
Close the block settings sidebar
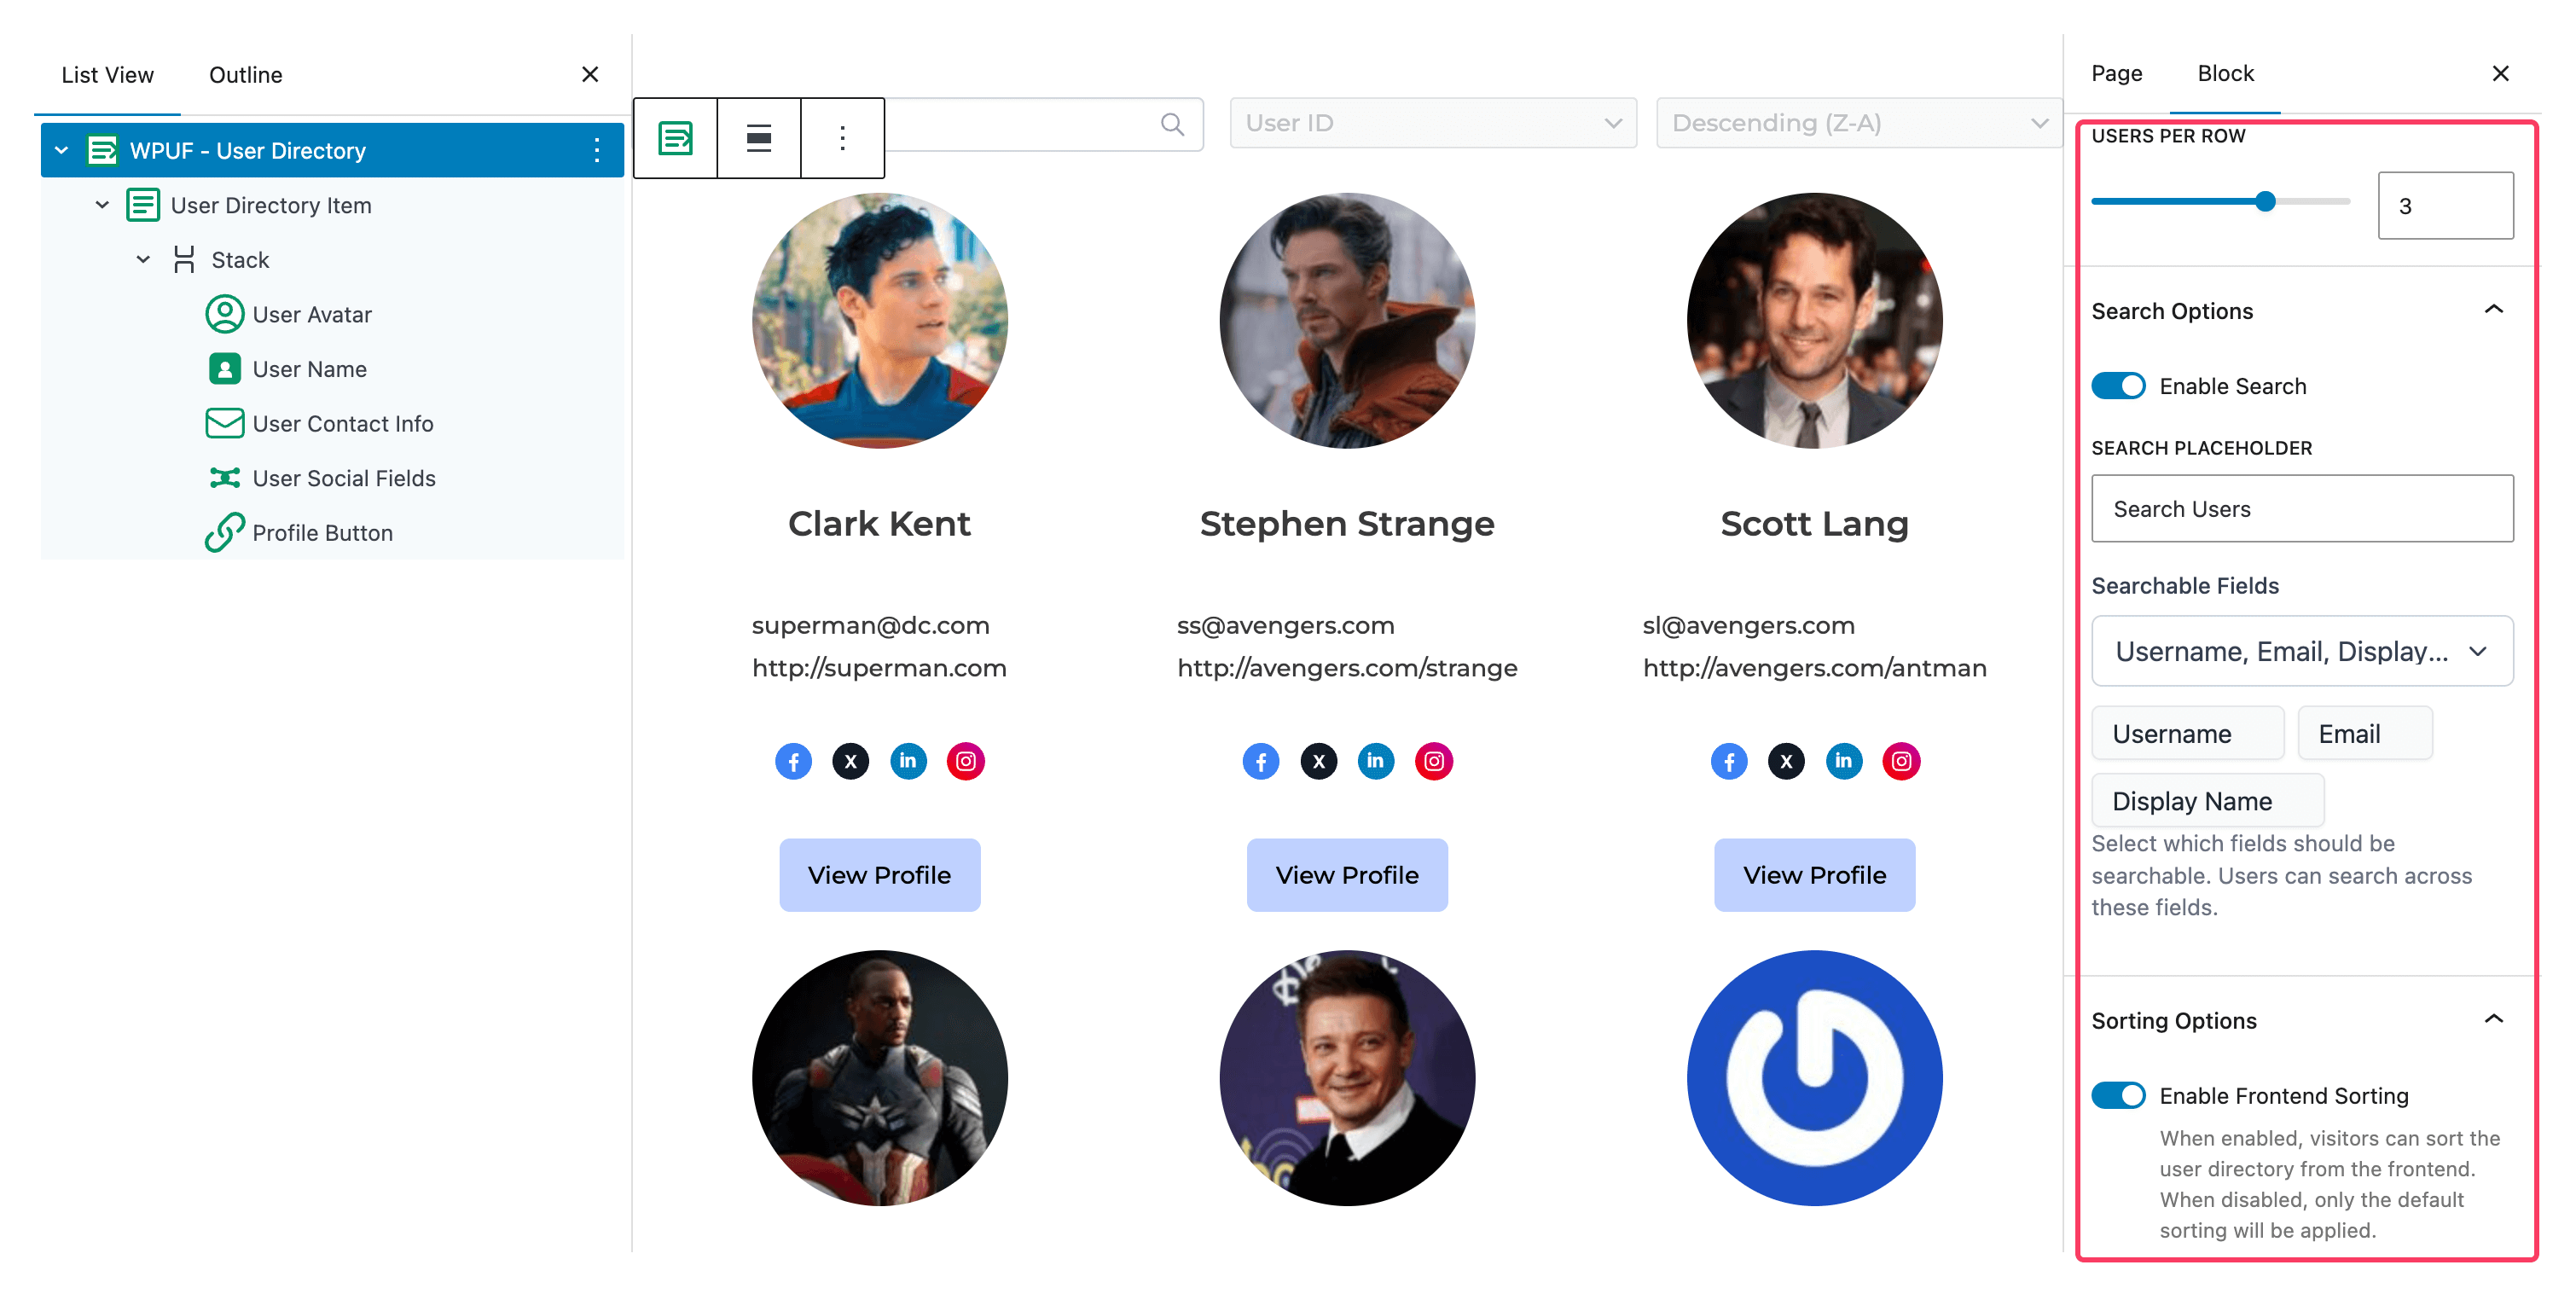[x=2500, y=73]
